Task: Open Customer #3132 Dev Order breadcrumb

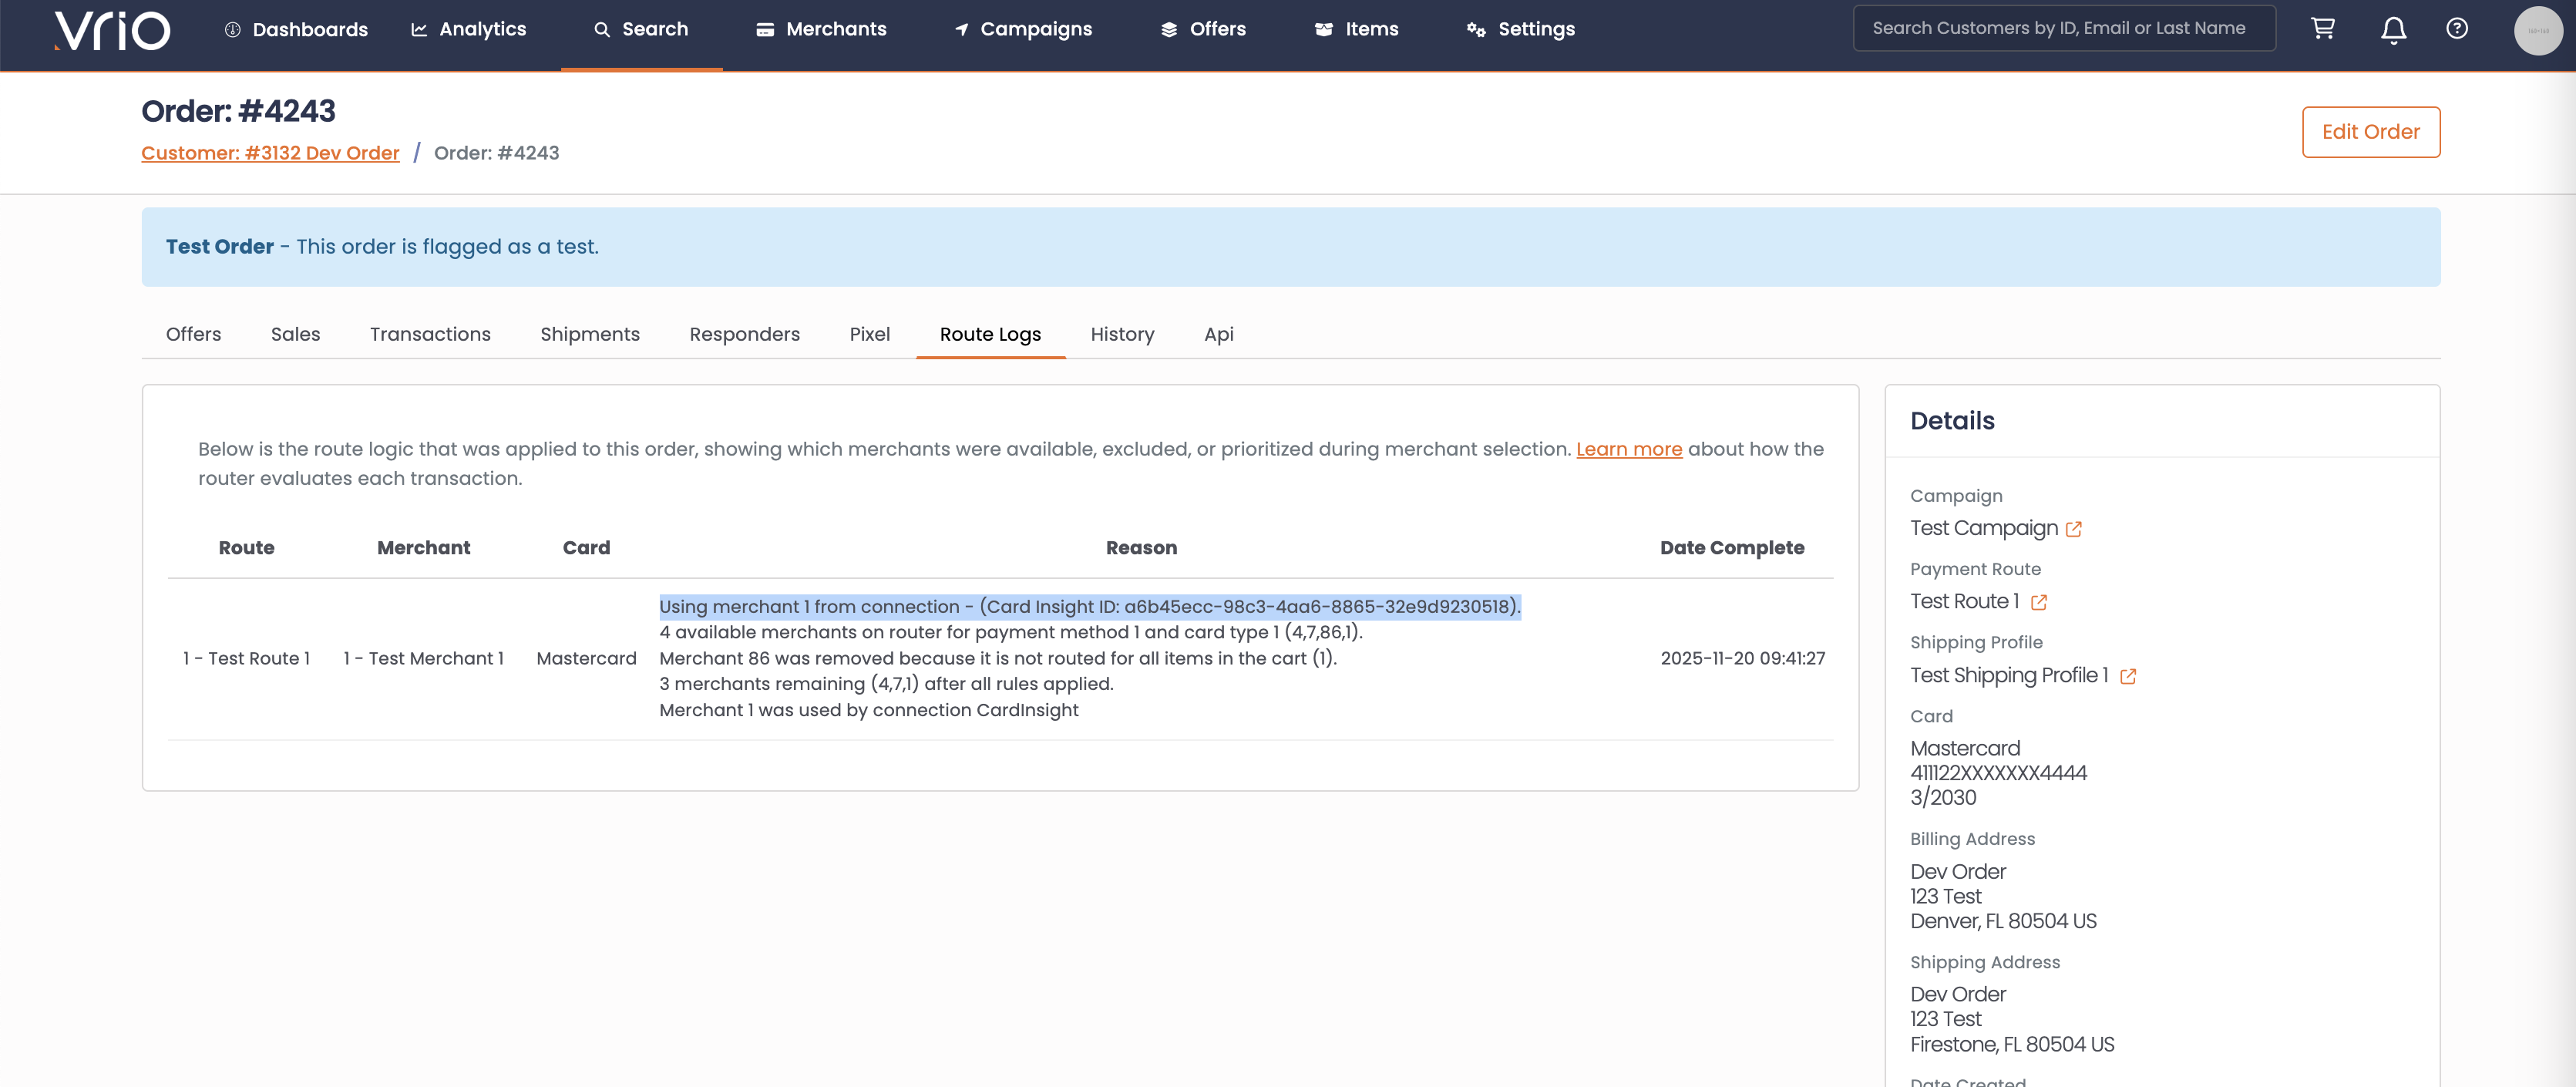Action: click(270, 153)
